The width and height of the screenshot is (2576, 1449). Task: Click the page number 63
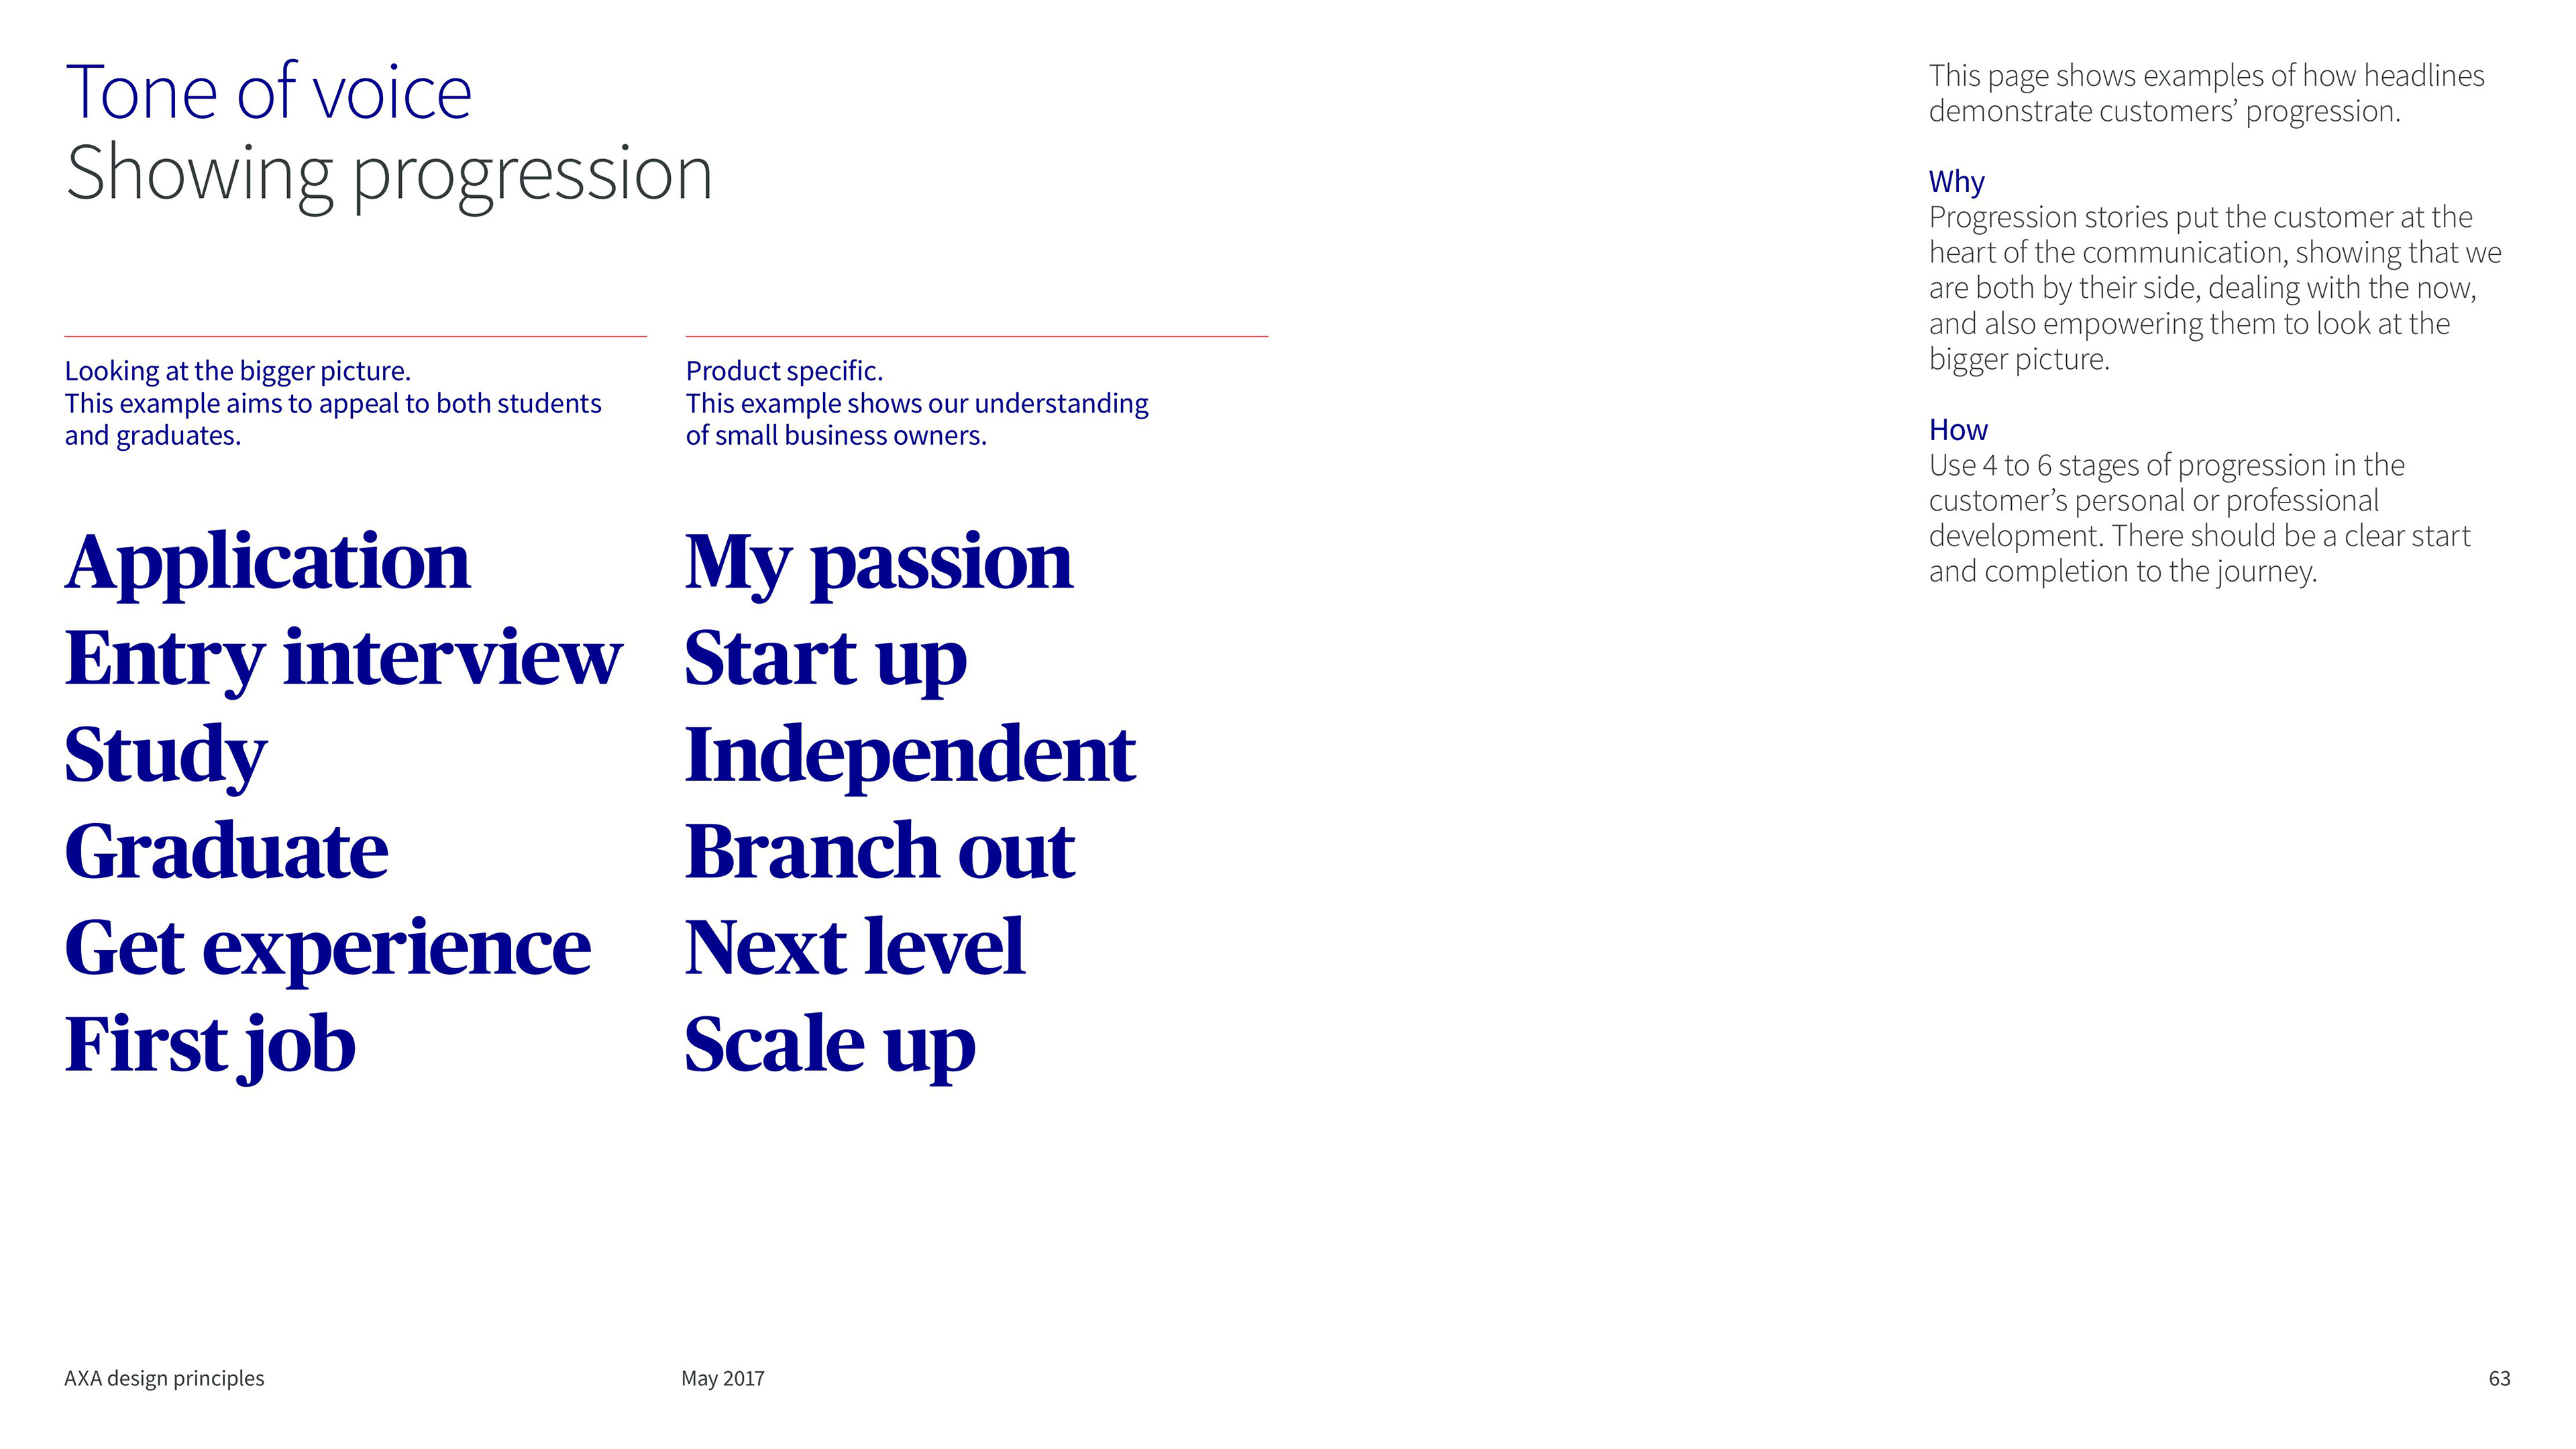tap(2498, 1378)
